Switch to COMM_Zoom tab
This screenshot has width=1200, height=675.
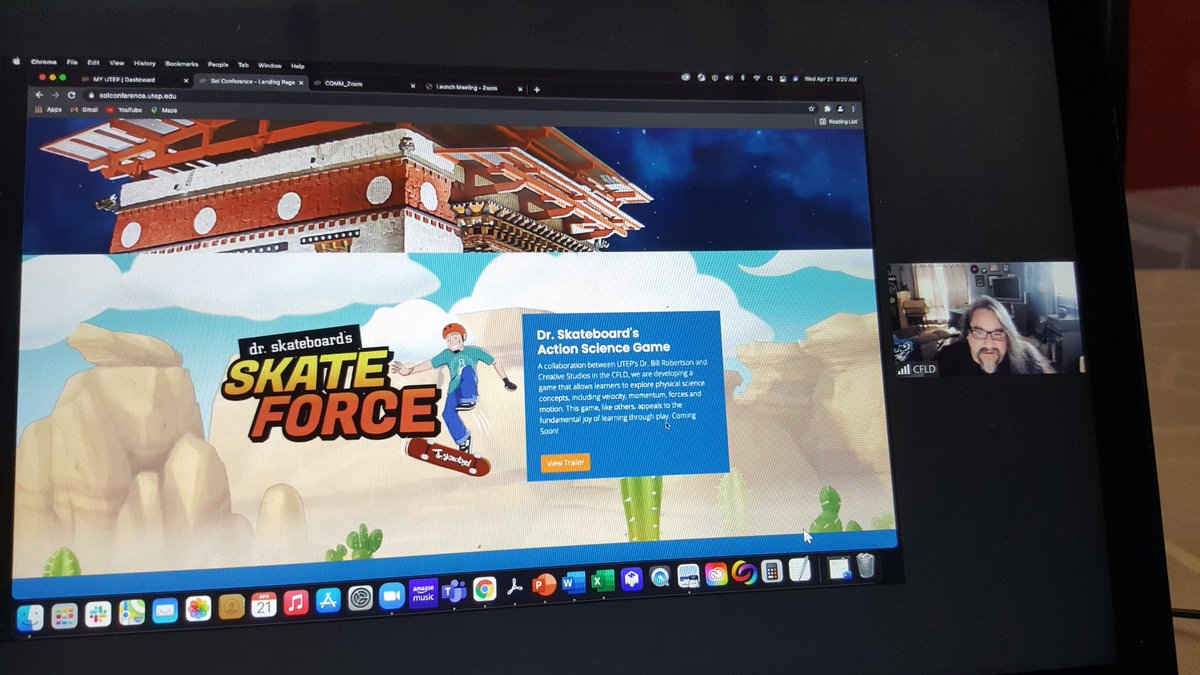(363, 84)
